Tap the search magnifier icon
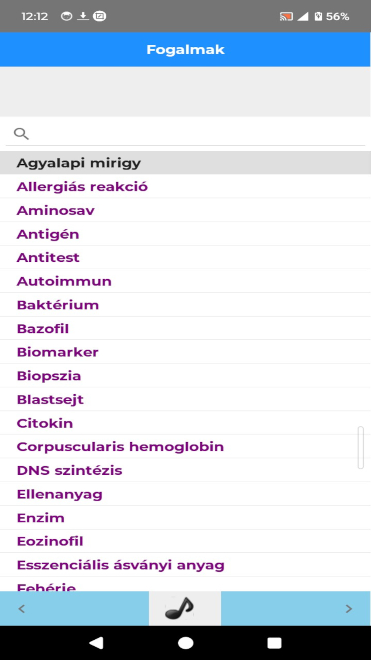This screenshot has width=371, height=660. pos(21,134)
